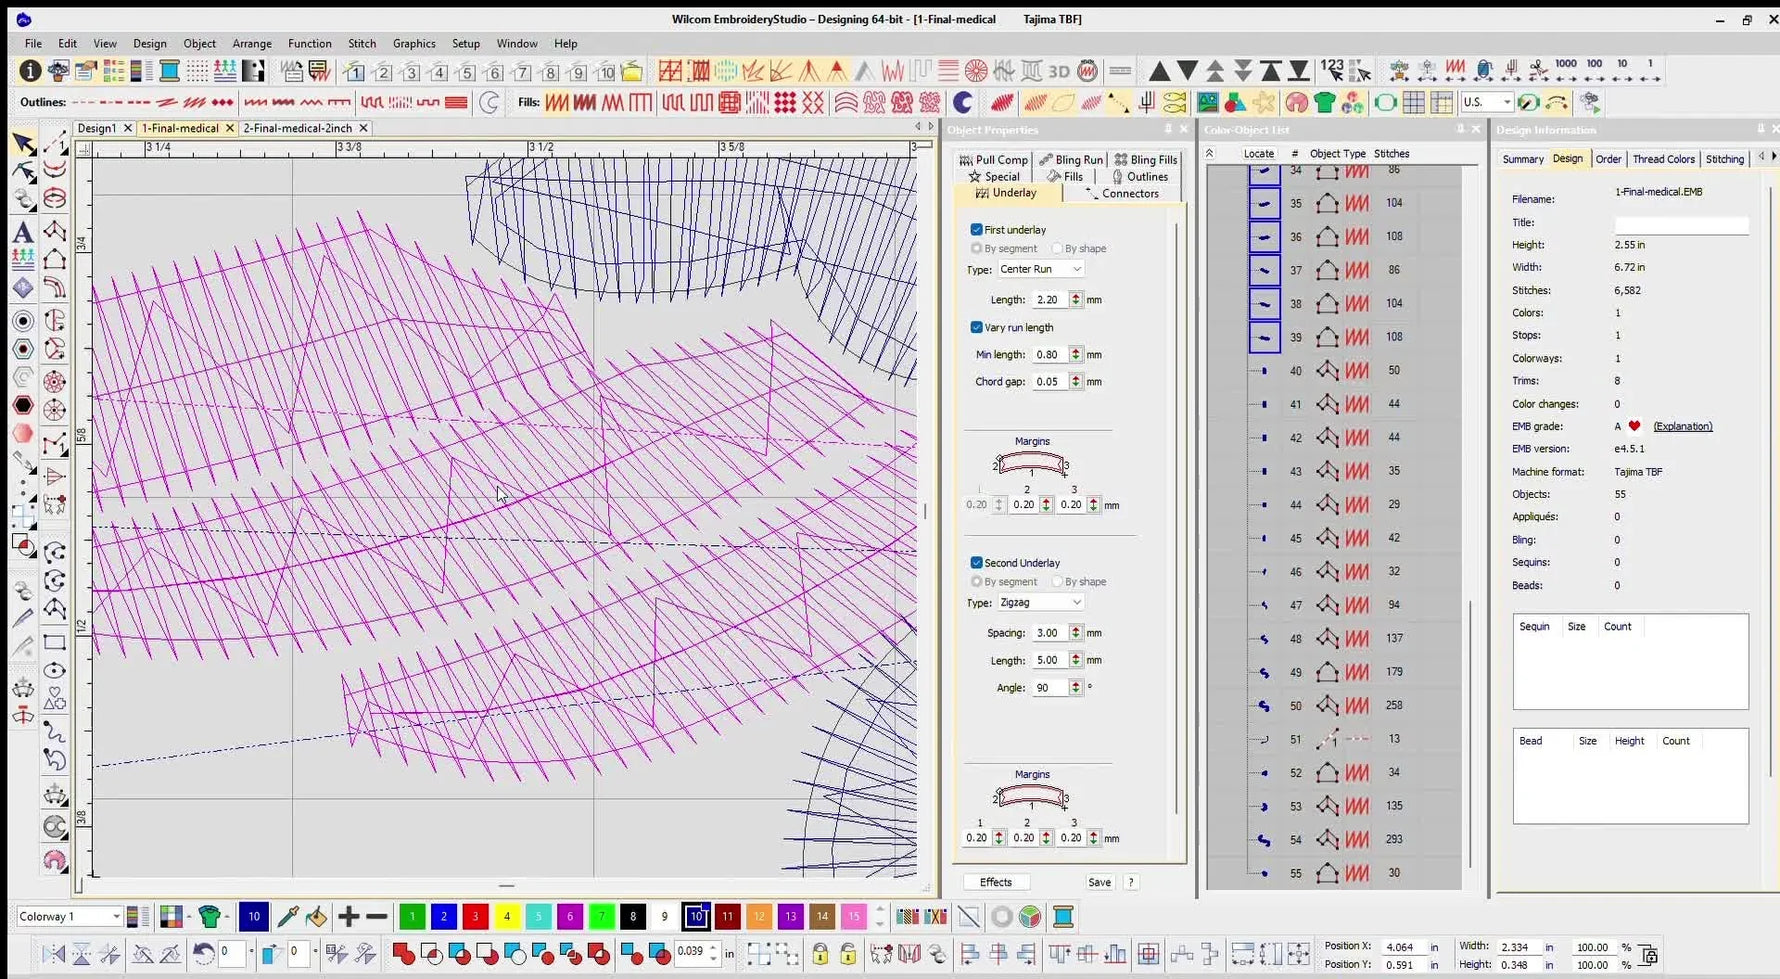Select magenta color swatch 6
Viewport: 1780px width, 979px height.
click(569, 916)
